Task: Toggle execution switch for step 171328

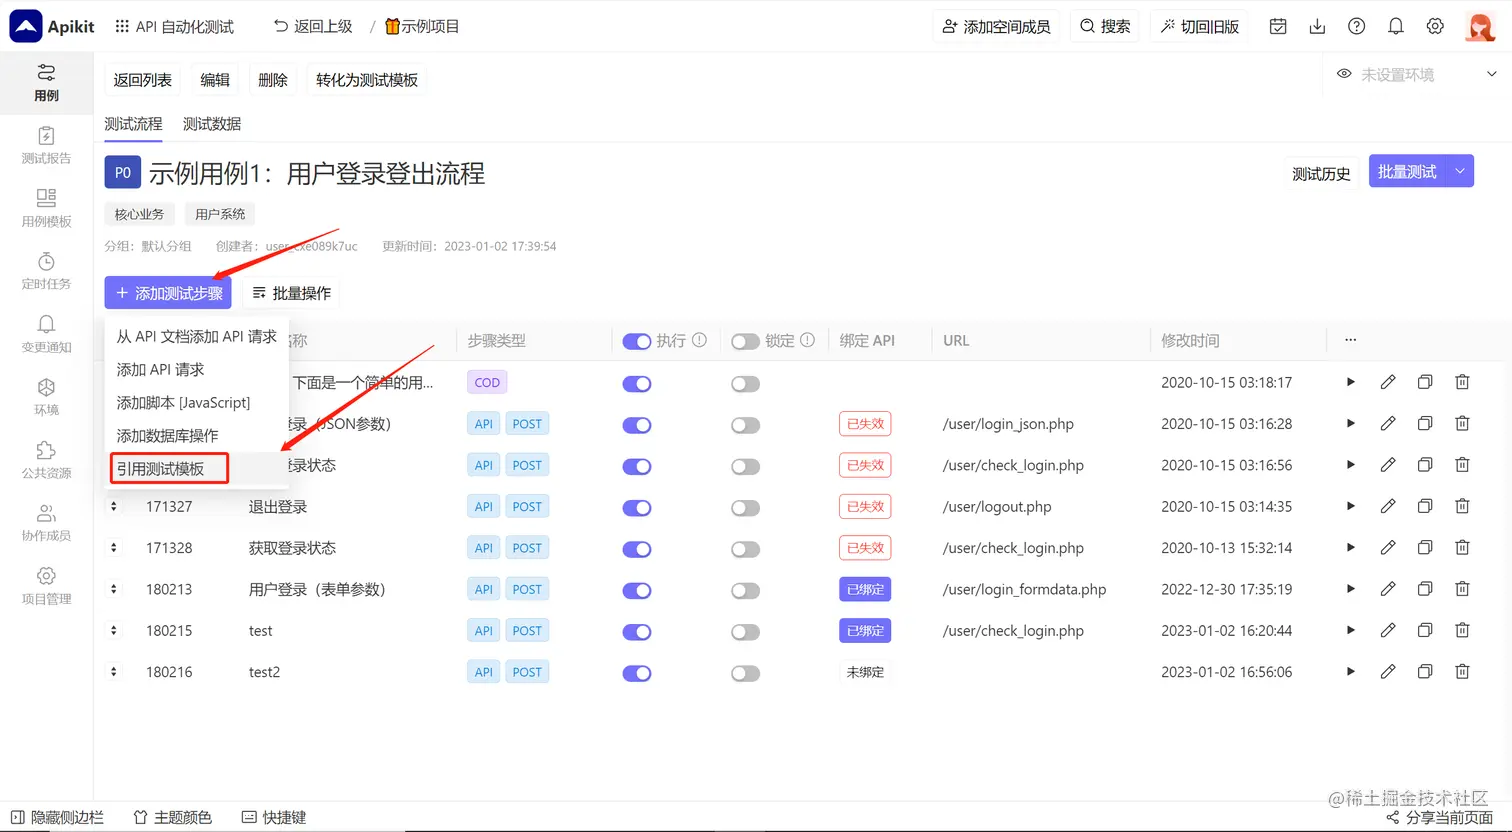Action: tap(637, 549)
